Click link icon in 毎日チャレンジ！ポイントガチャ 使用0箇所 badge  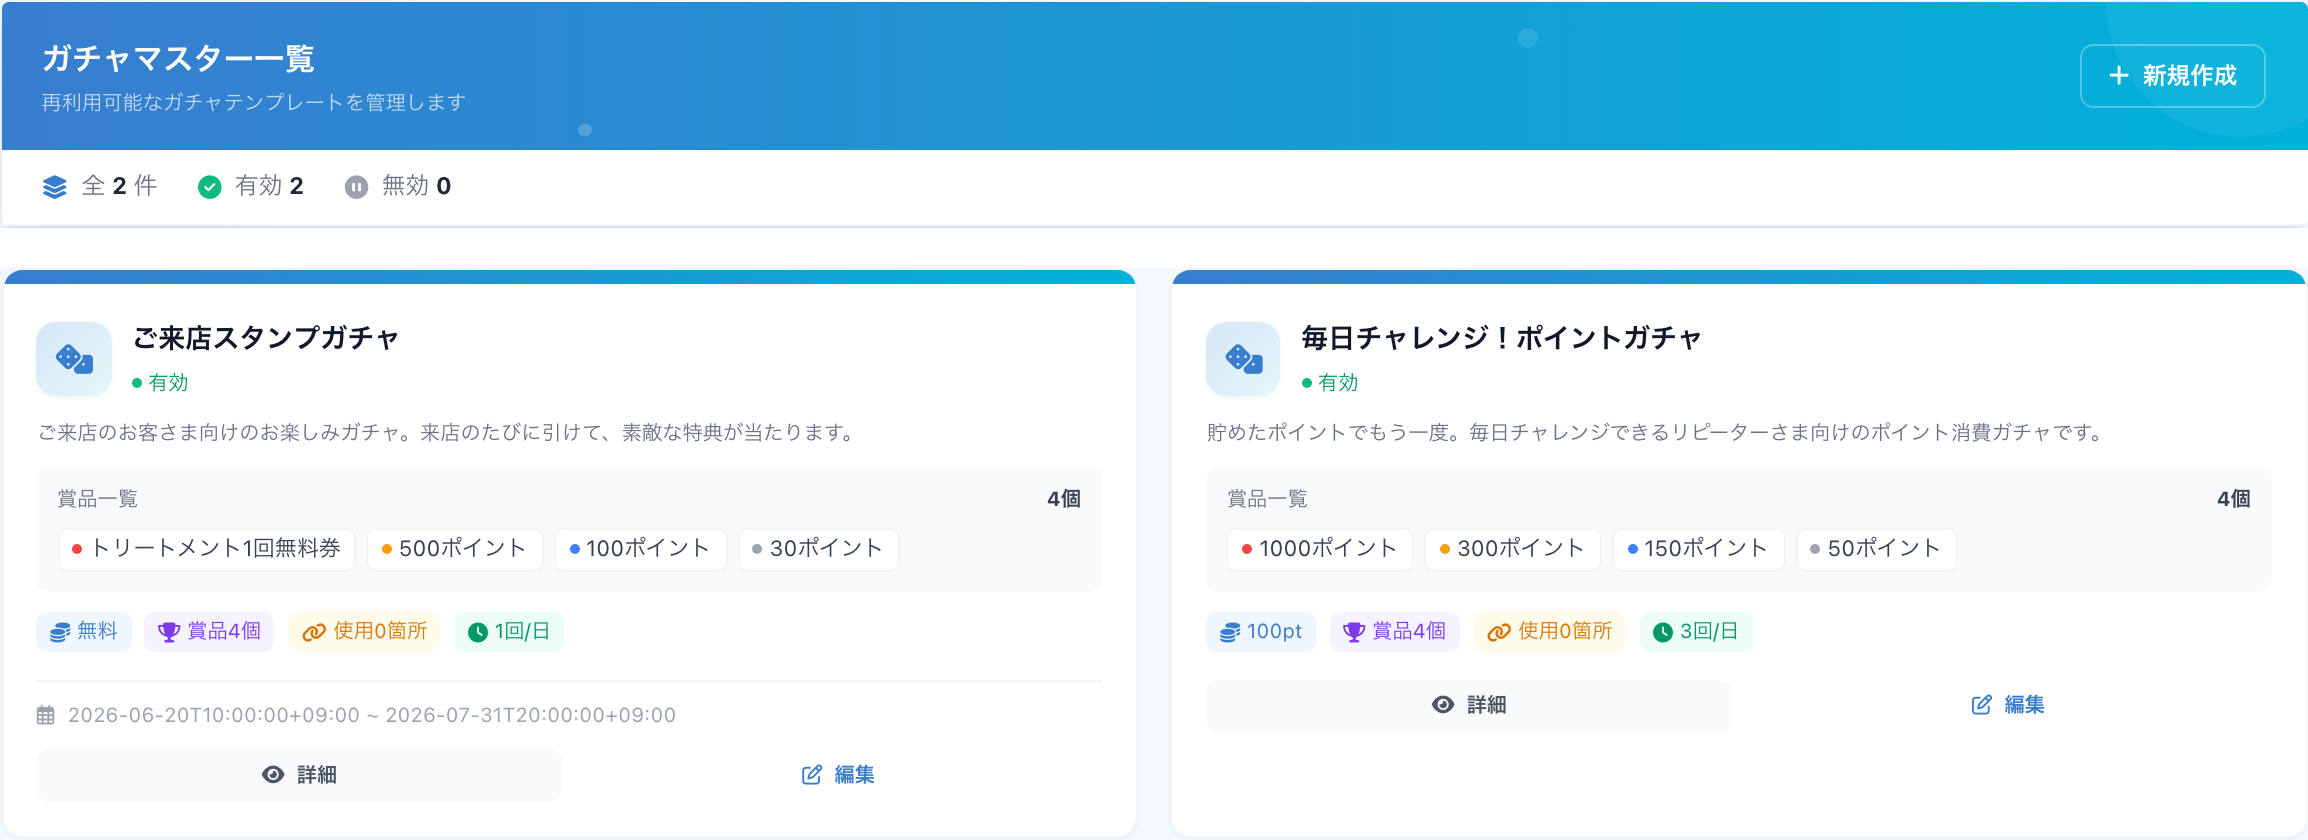pyautogui.click(x=1499, y=632)
